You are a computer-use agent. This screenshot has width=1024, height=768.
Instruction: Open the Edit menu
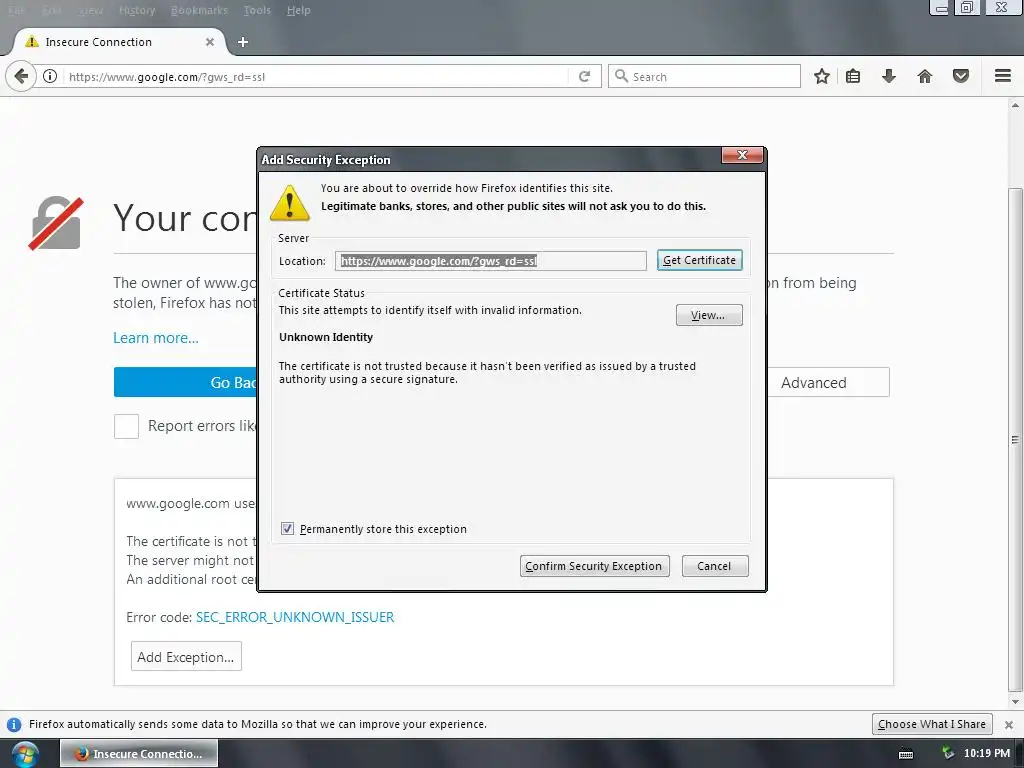click(x=52, y=10)
